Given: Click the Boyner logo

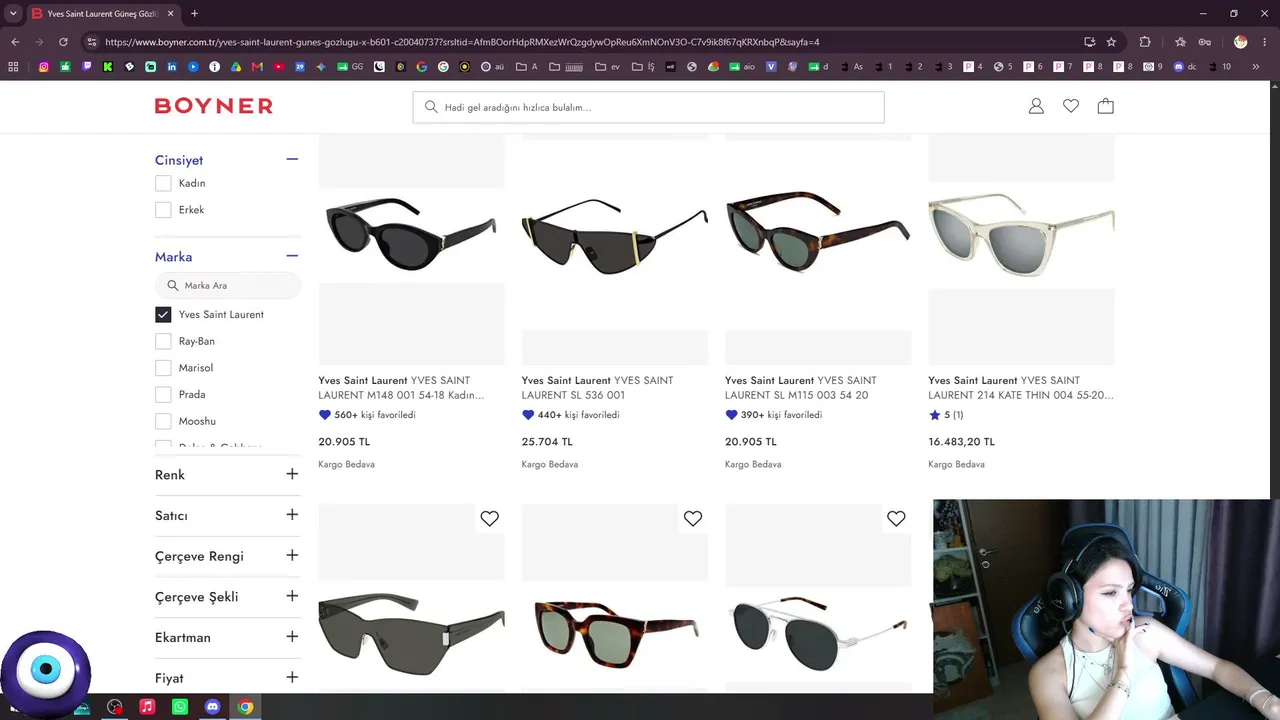Looking at the screenshot, I should point(214,106).
